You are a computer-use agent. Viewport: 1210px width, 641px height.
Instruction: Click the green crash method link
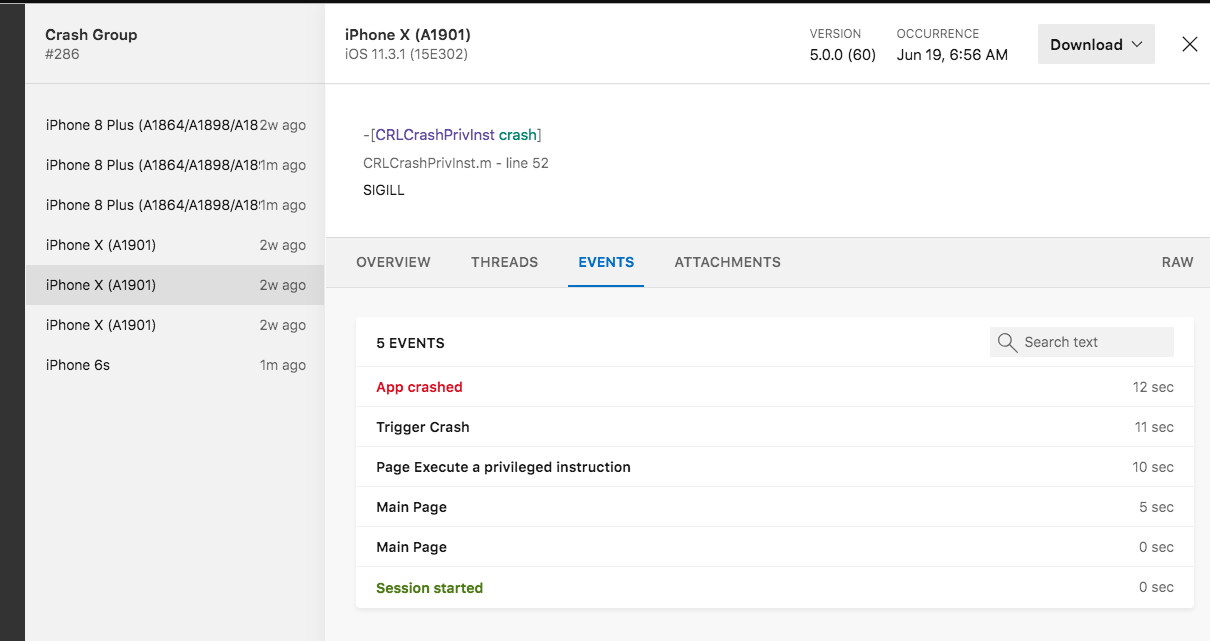click(x=518, y=134)
